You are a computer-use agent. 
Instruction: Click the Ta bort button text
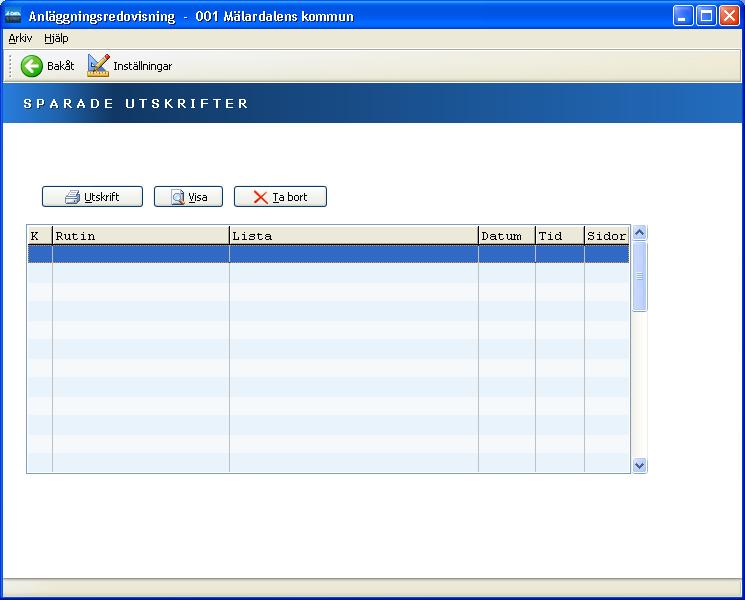tap(290, 197)
